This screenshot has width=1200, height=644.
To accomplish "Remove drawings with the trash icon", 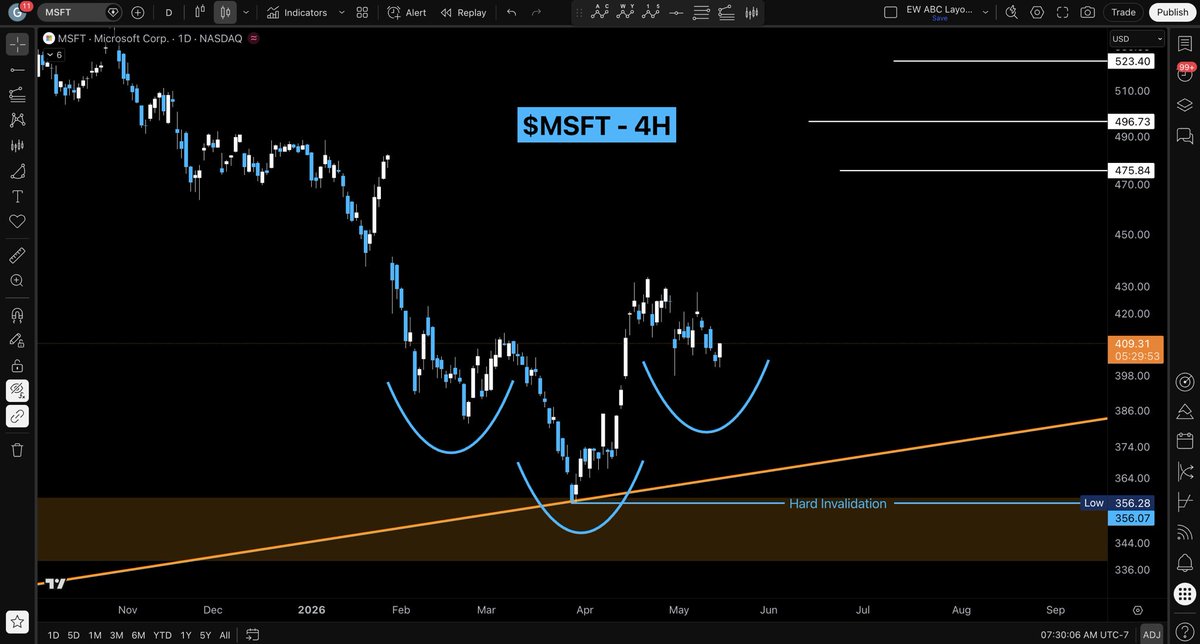I will tap(17, 450).
